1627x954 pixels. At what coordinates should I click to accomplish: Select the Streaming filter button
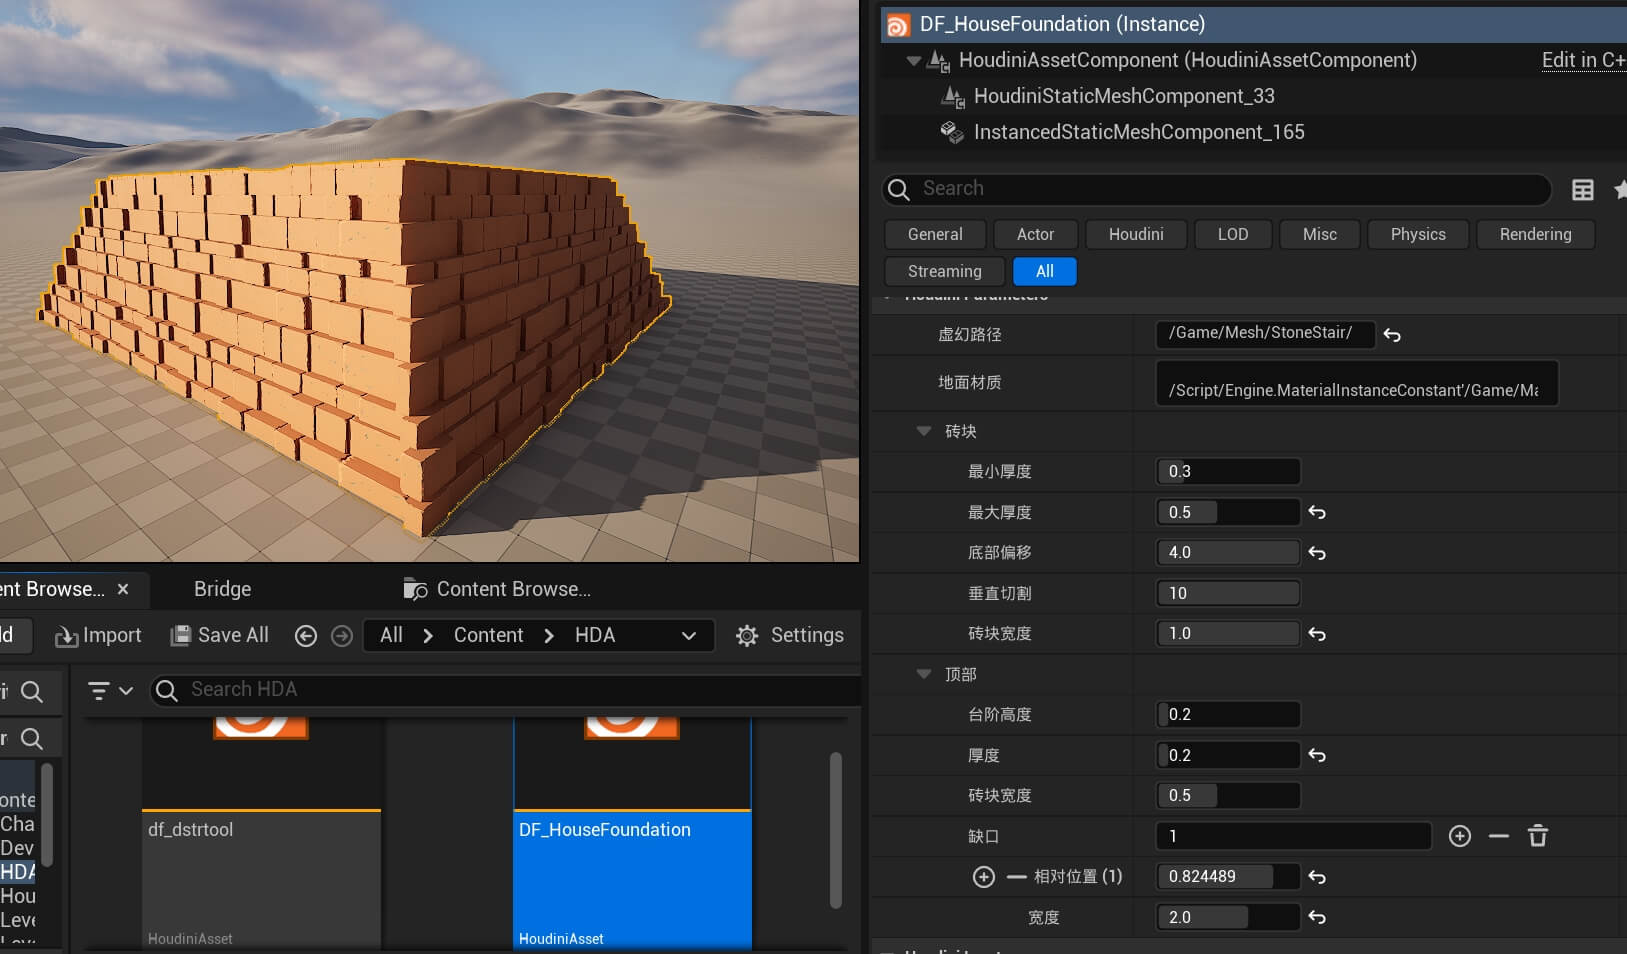[945, 271]
